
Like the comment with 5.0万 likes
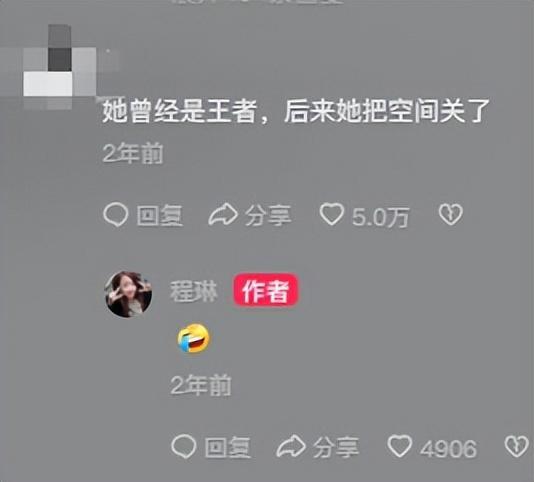(331, 214)
